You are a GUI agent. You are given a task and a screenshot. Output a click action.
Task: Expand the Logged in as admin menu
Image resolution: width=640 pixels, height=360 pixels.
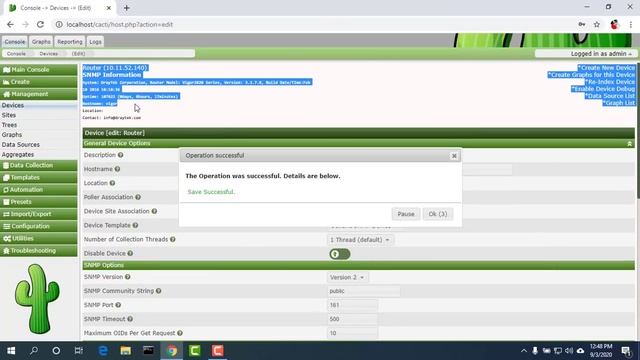(x=601, y=53)
